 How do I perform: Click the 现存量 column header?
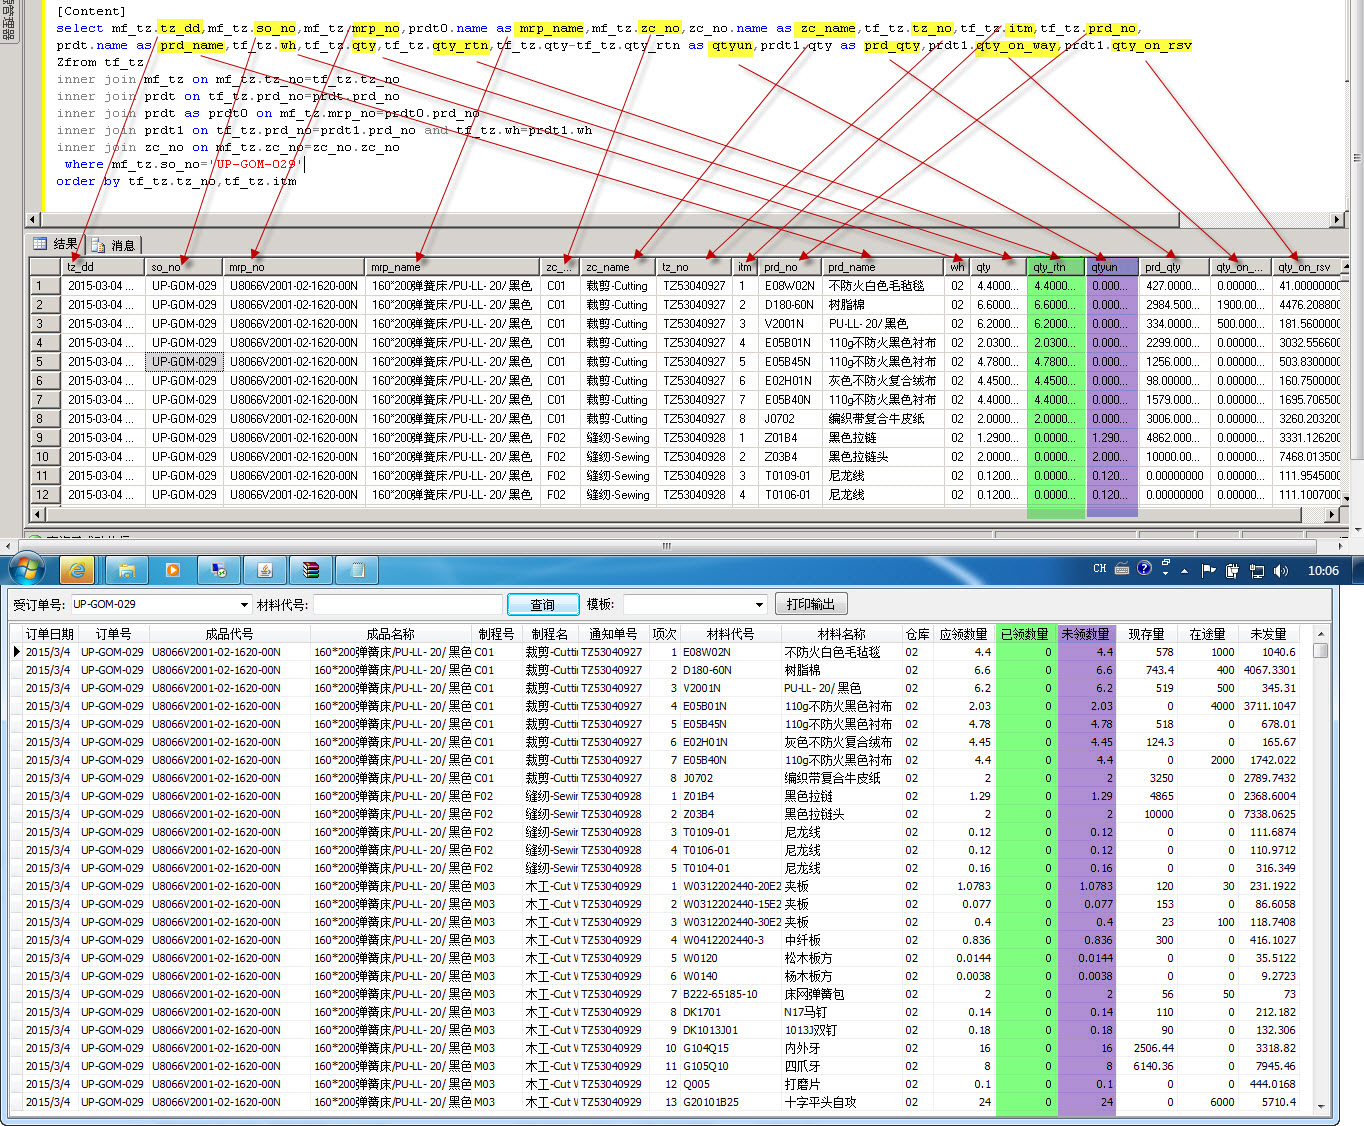(x=1146, y=634)
